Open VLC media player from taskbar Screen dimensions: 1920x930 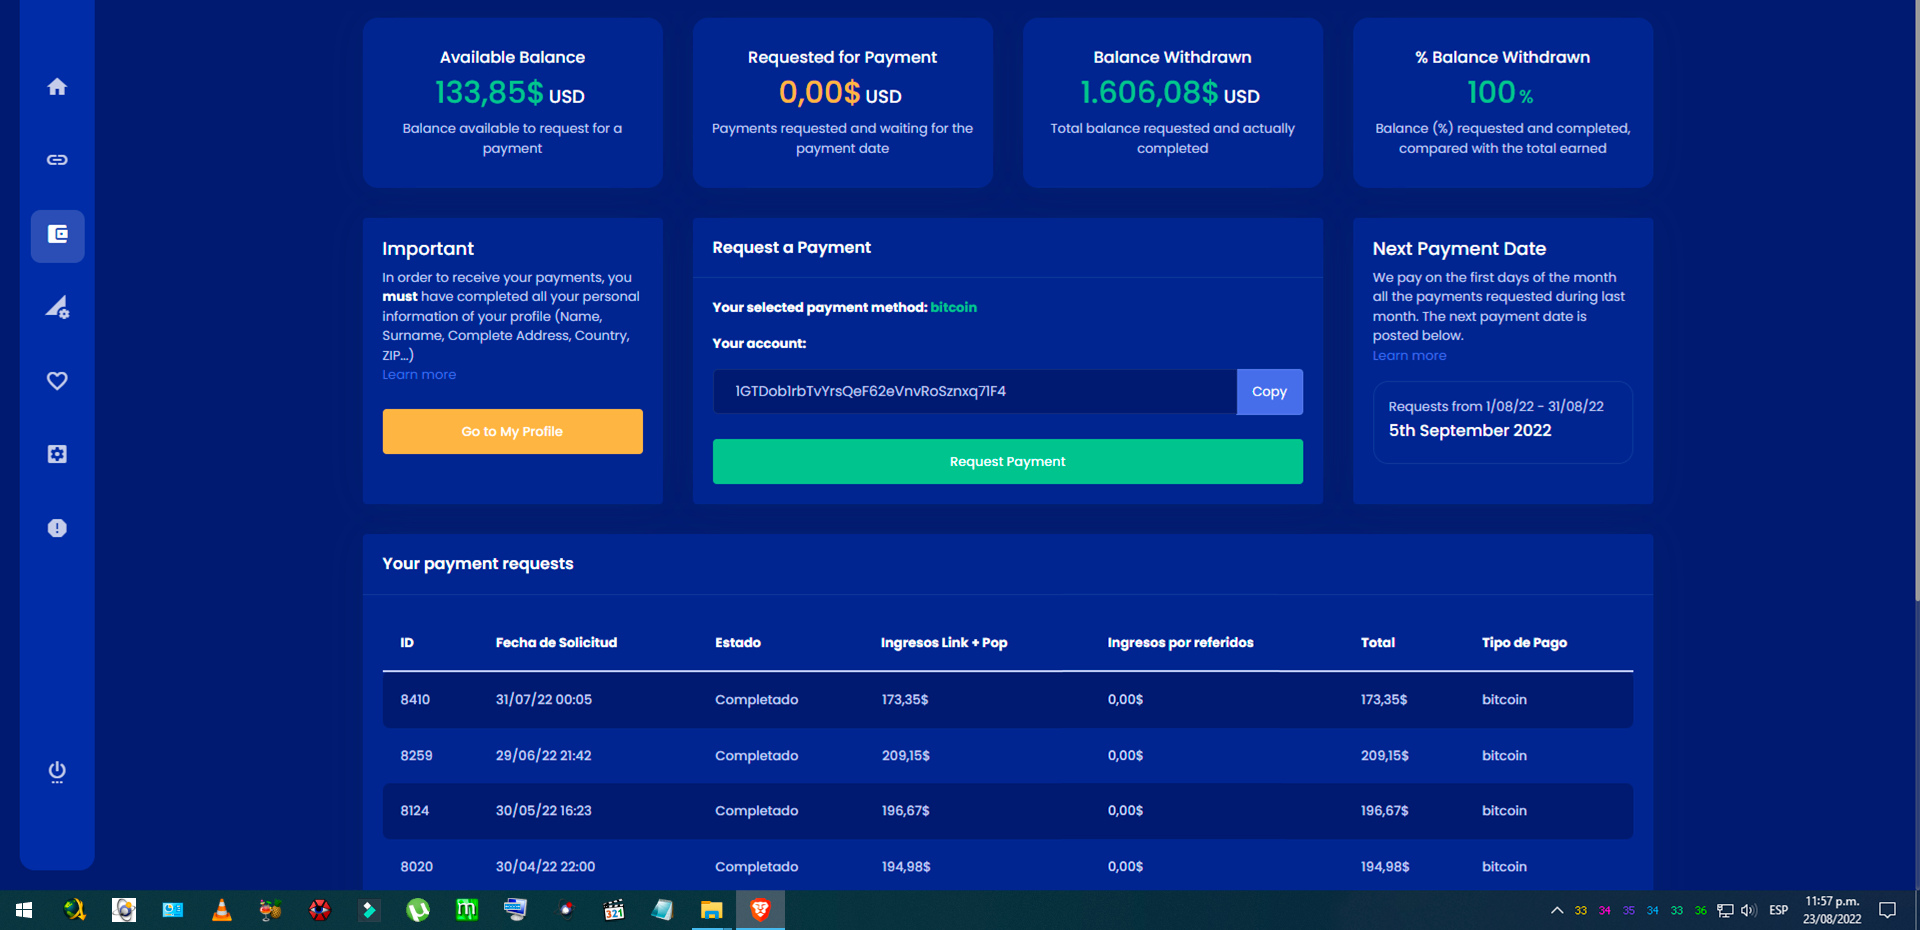coord(222,909)
